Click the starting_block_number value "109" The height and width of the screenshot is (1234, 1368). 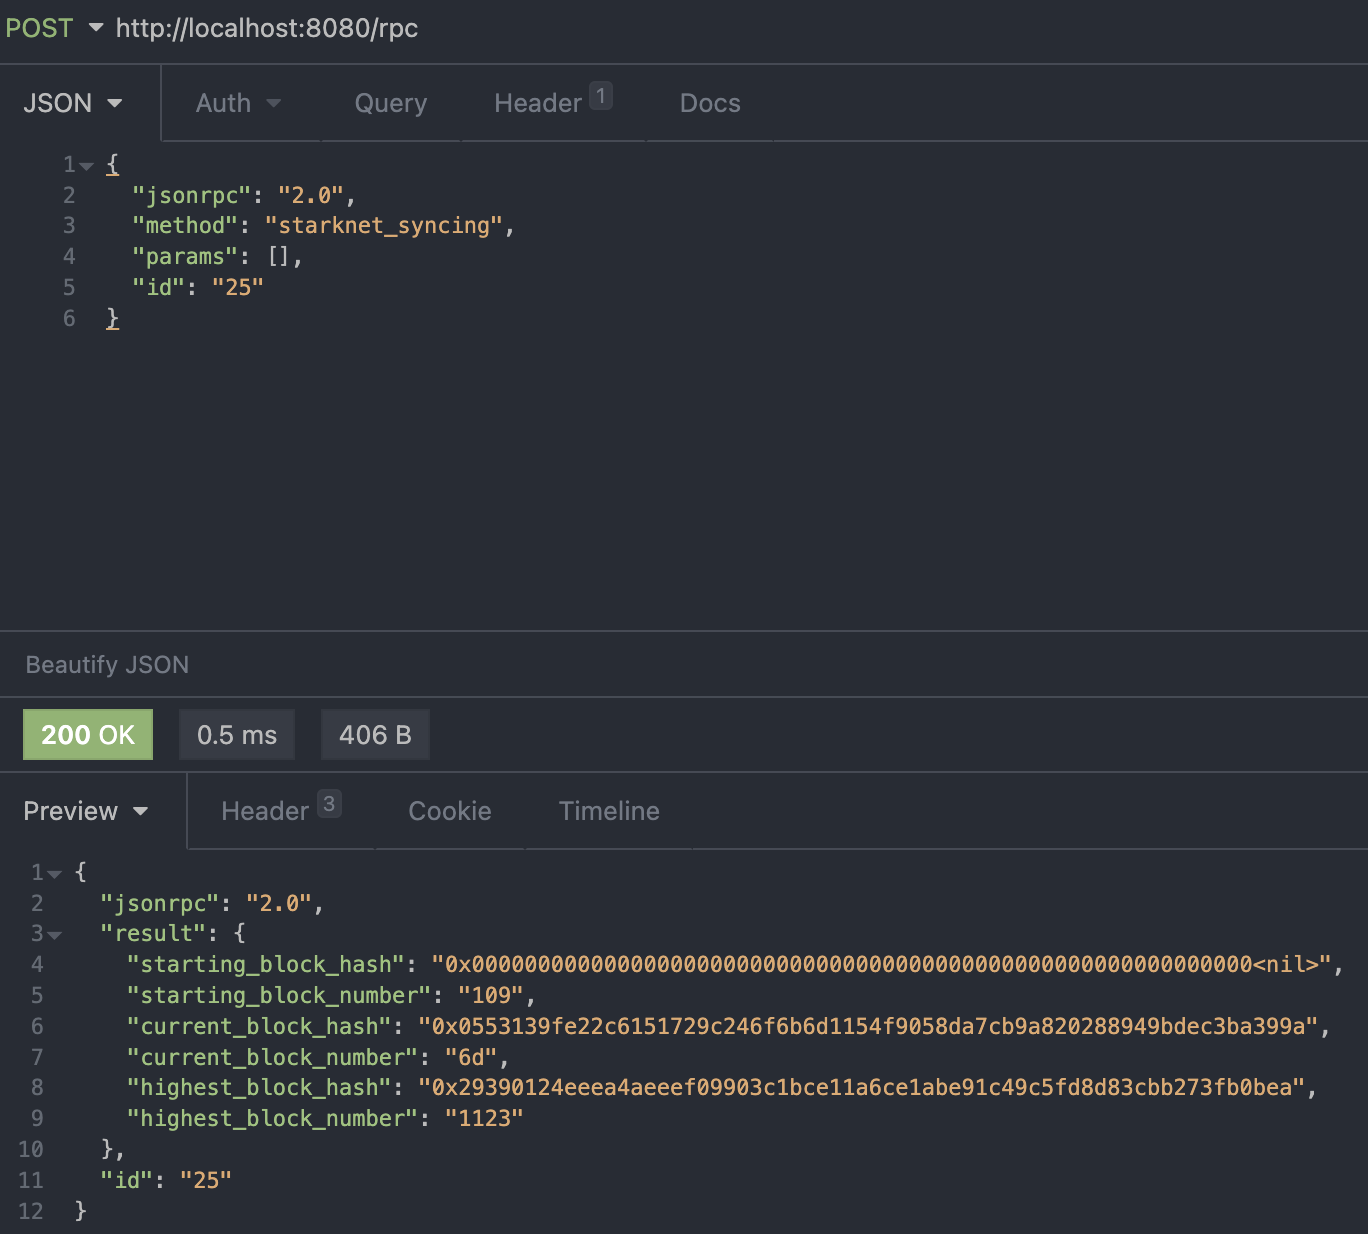(x=491, y=996)
